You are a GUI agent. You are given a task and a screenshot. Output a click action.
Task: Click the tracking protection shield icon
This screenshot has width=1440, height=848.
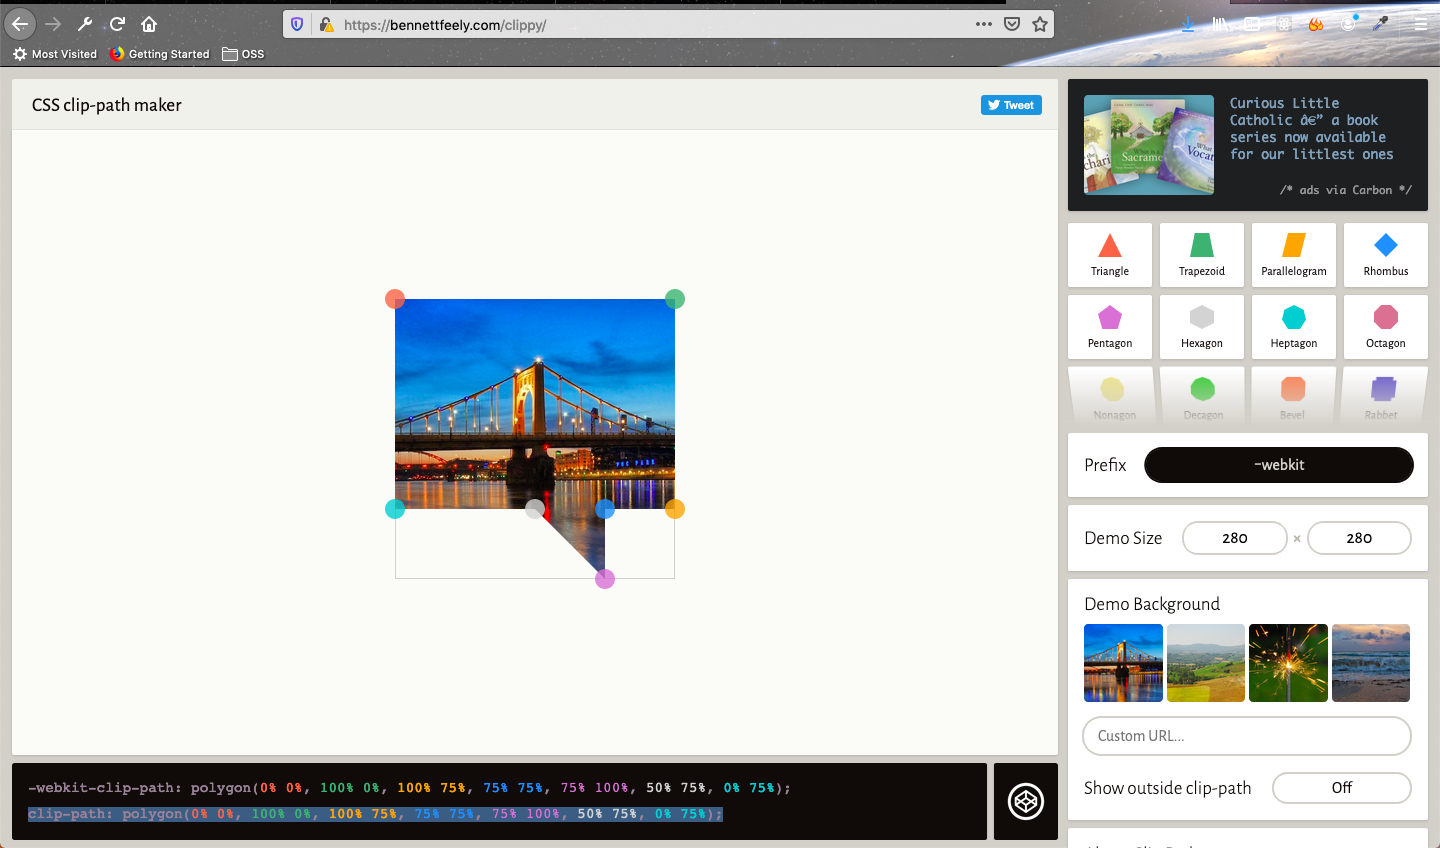[x=297, y=24]
